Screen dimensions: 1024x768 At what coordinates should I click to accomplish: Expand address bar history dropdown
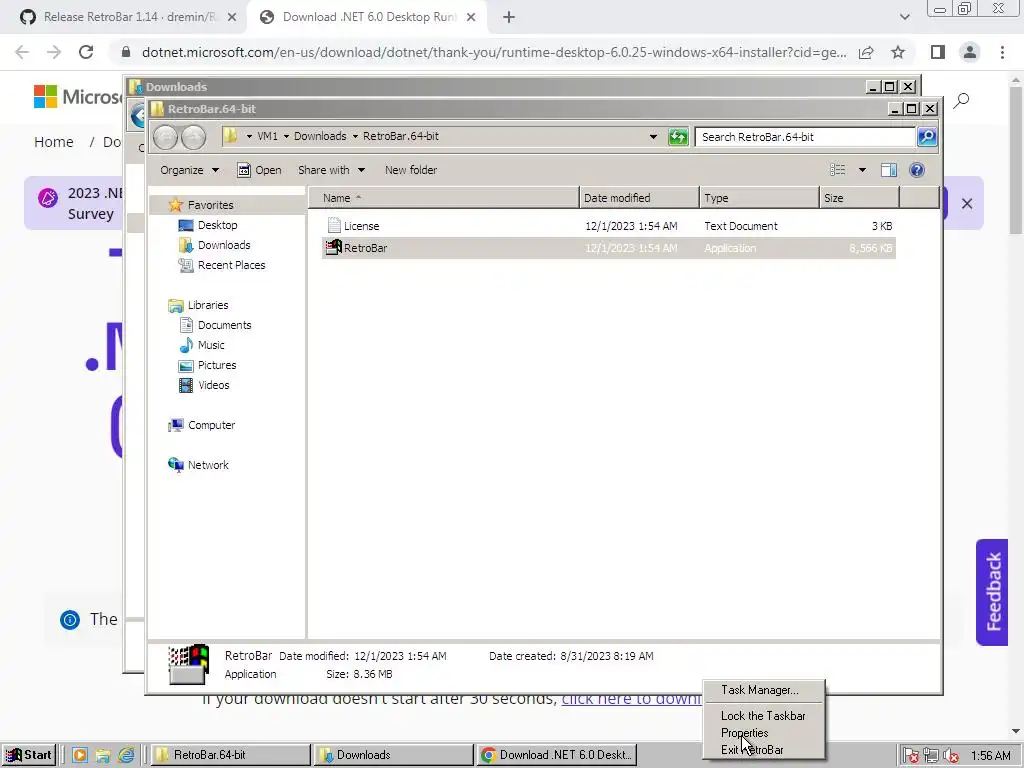point(653,137)
